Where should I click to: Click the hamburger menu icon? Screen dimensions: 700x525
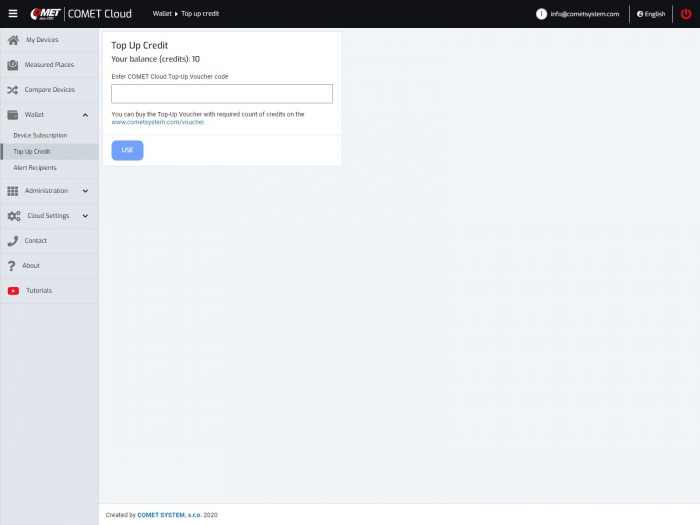pyautogui.click(x=13, y=14)
